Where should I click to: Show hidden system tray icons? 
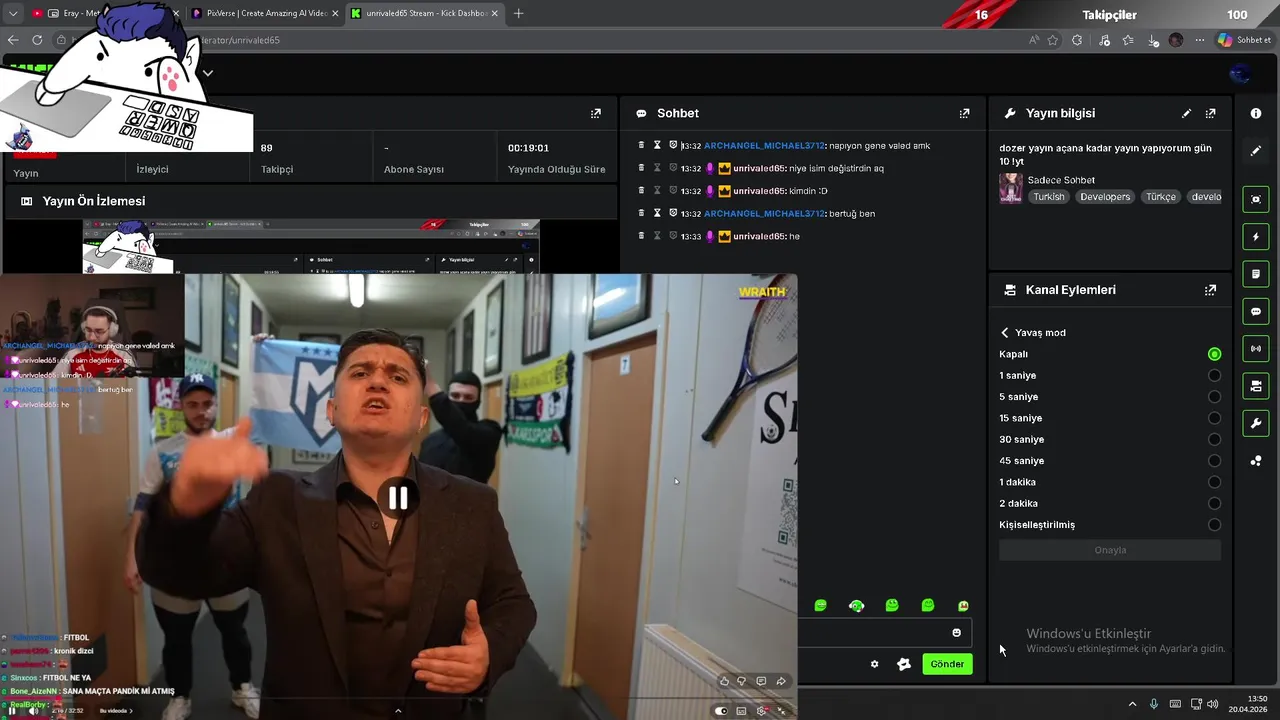click(1132, 704)
